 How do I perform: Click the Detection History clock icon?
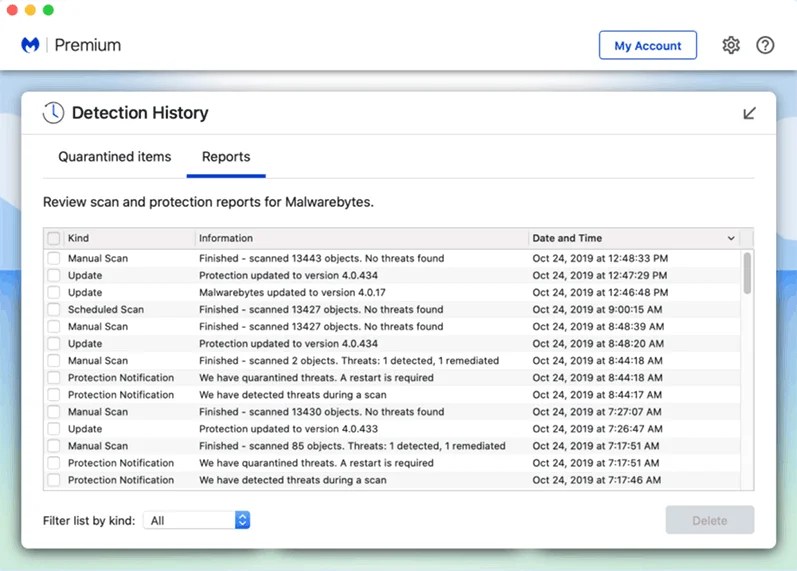[53, 113]
